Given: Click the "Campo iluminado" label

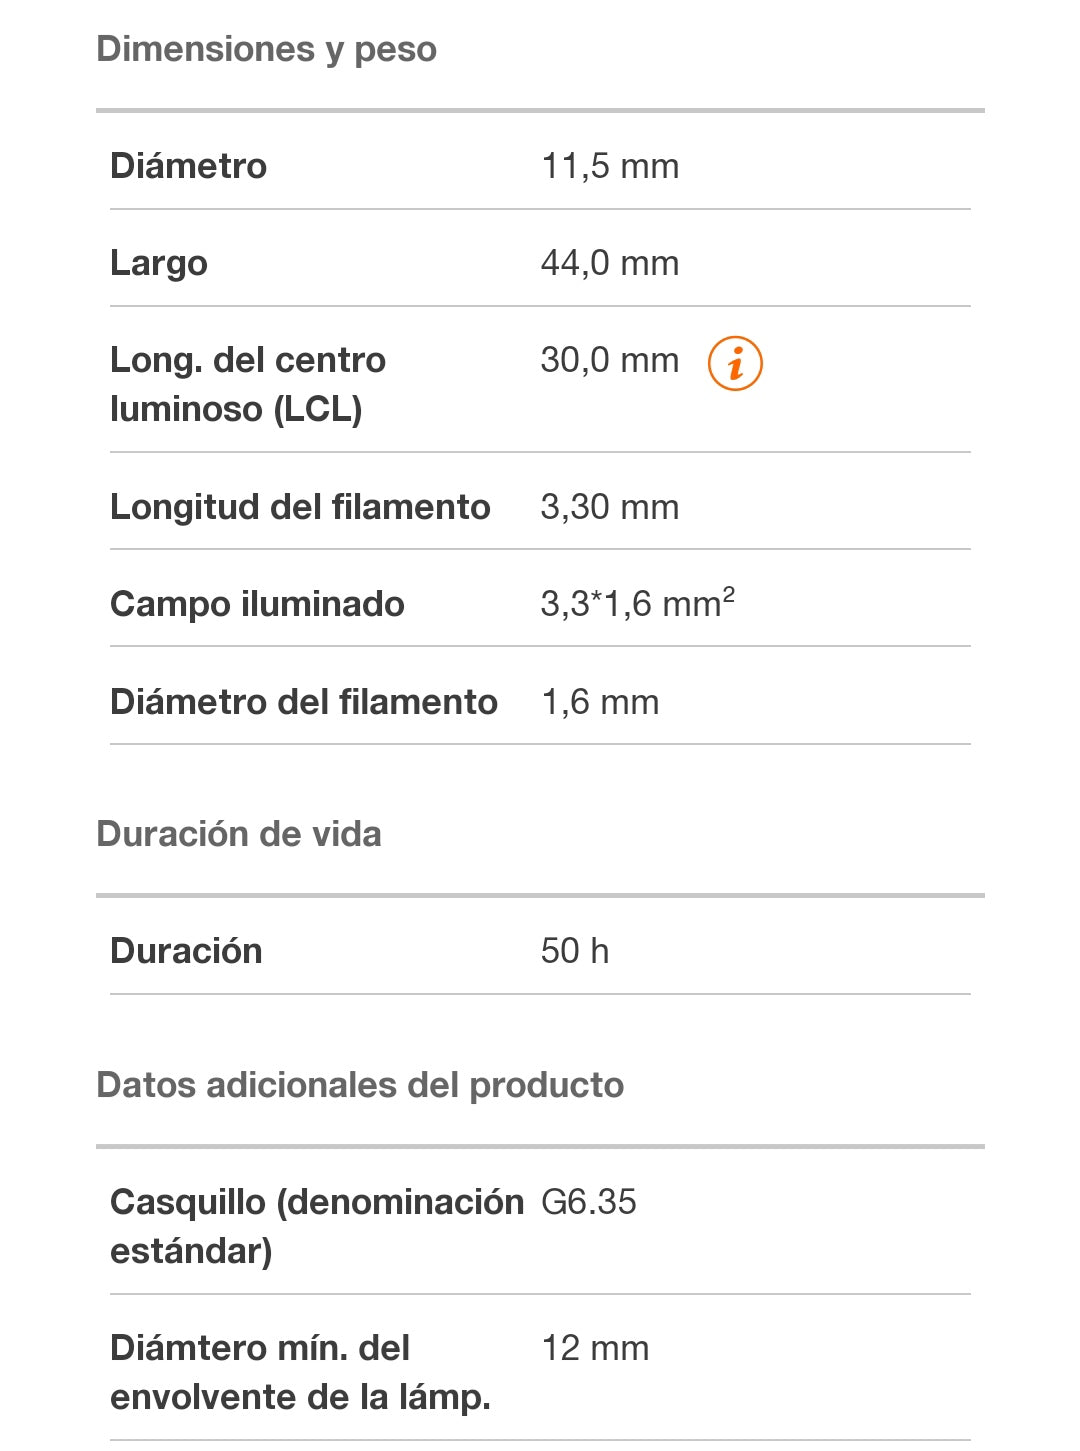Looking at the screenshot, I should 257,604.
